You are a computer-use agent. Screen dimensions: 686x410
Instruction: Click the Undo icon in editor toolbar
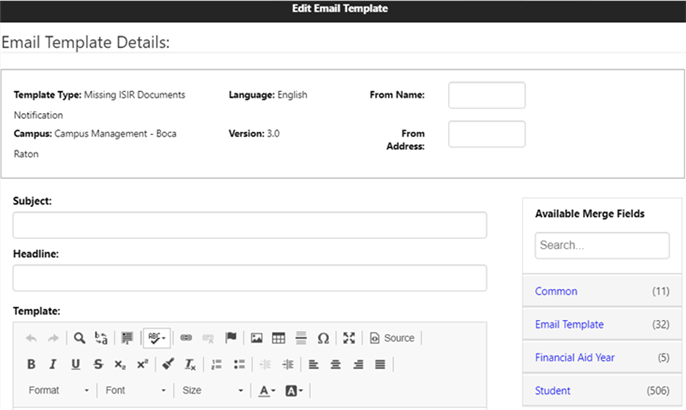click(31, 338)
